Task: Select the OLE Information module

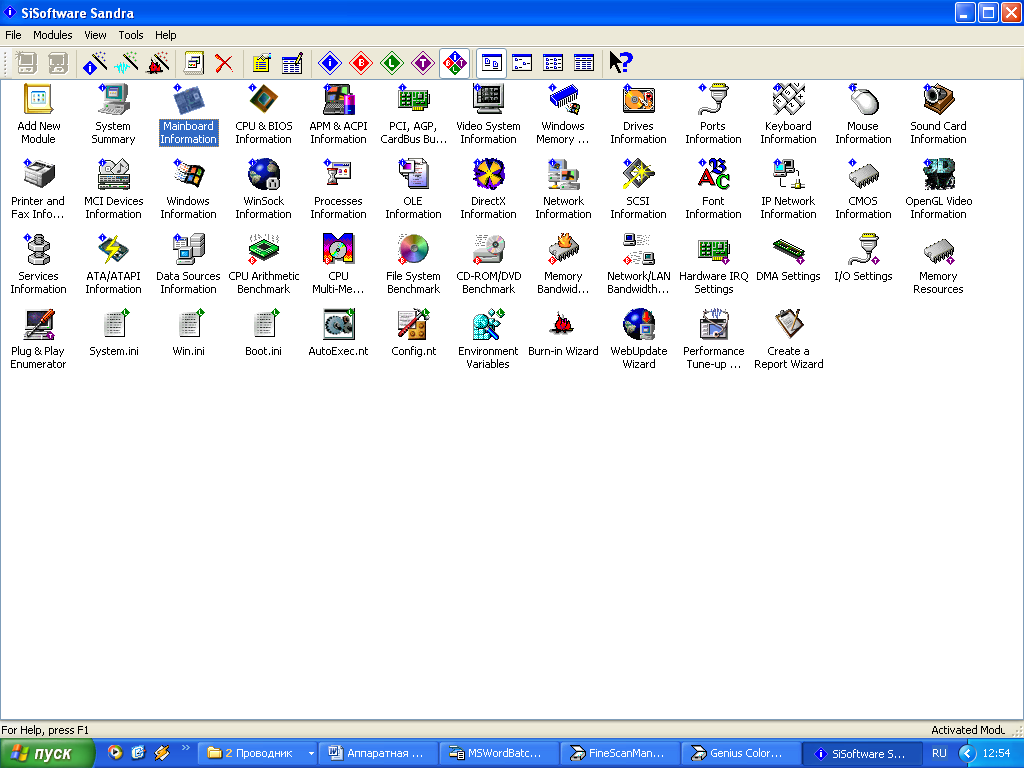Action: [413, 189]
